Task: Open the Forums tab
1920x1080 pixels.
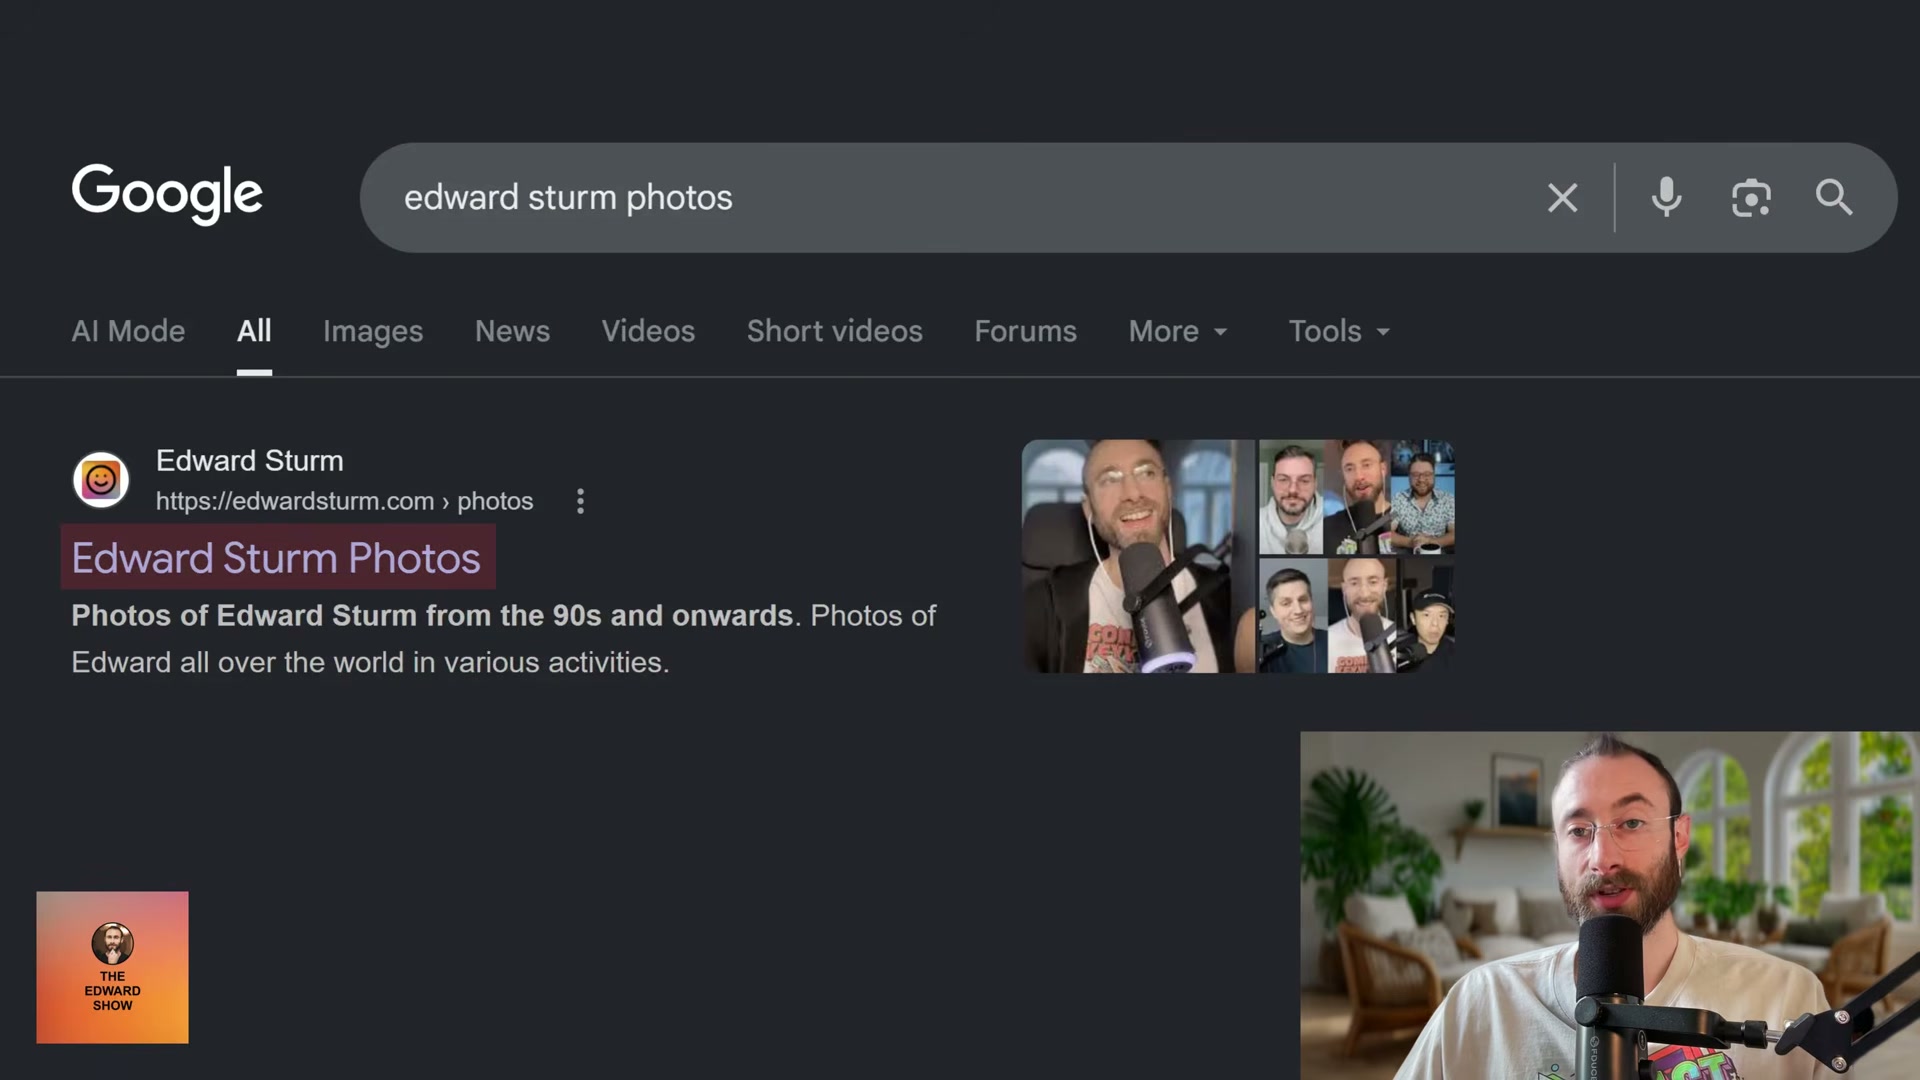Action: (x=1025, y=331)
